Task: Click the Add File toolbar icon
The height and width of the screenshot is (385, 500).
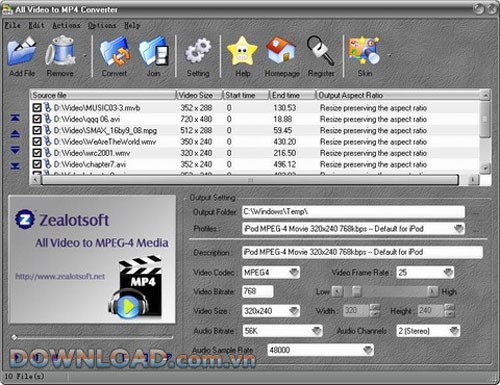Action: tap(22, 51)
